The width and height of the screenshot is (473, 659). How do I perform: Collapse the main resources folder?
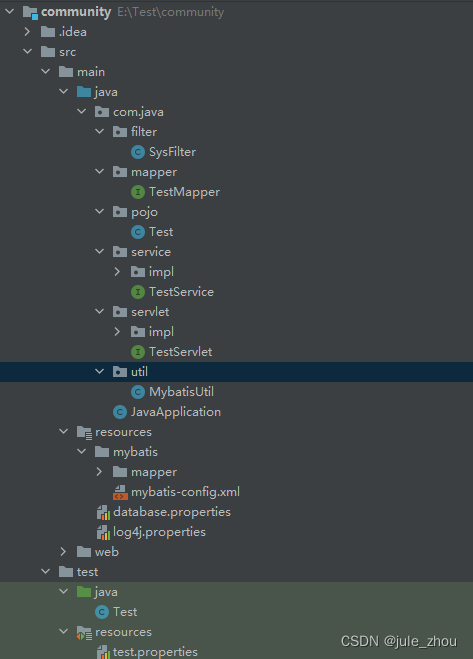coord(63,432)
